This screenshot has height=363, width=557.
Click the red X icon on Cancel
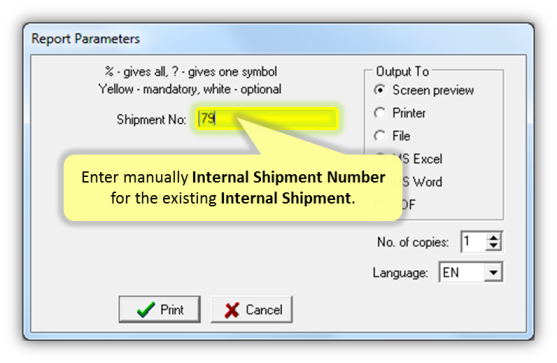(232, 310)
